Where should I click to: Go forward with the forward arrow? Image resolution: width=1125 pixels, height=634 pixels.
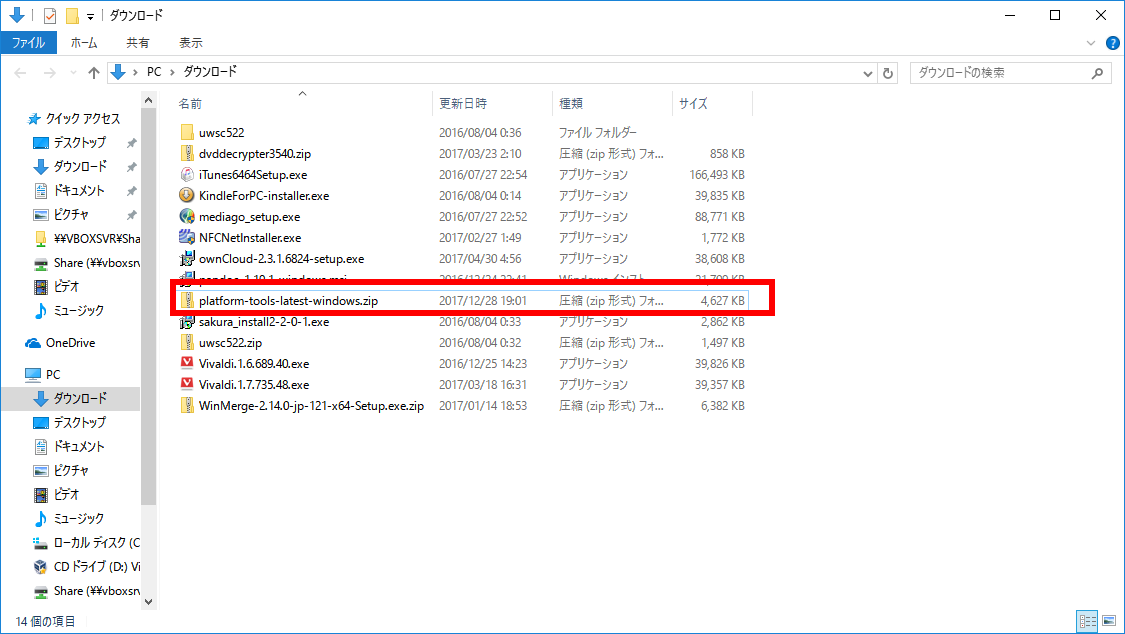pos(50,72)
